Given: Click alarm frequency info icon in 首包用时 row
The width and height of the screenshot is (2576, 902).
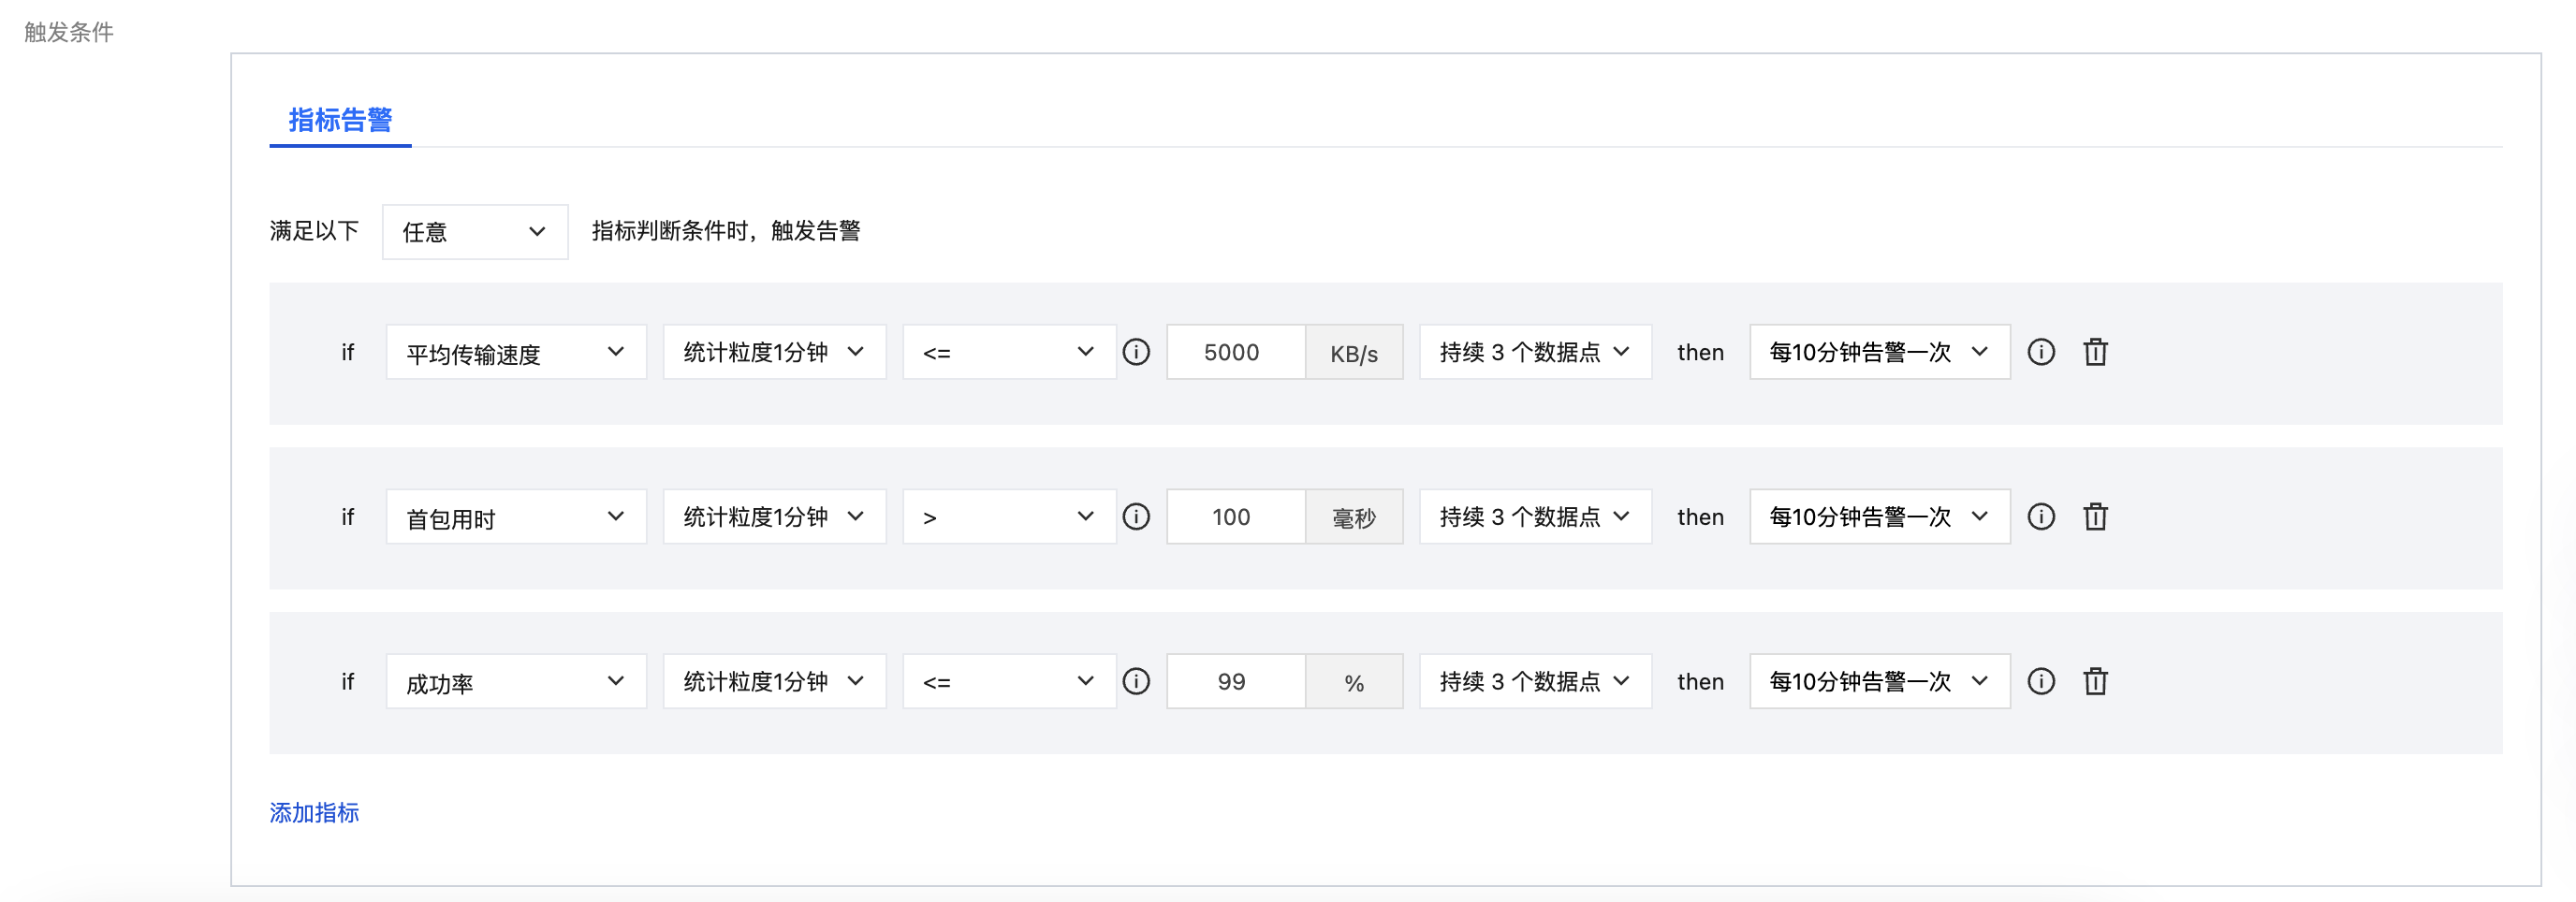Looking at the screenshot, I should (2041, 517).
